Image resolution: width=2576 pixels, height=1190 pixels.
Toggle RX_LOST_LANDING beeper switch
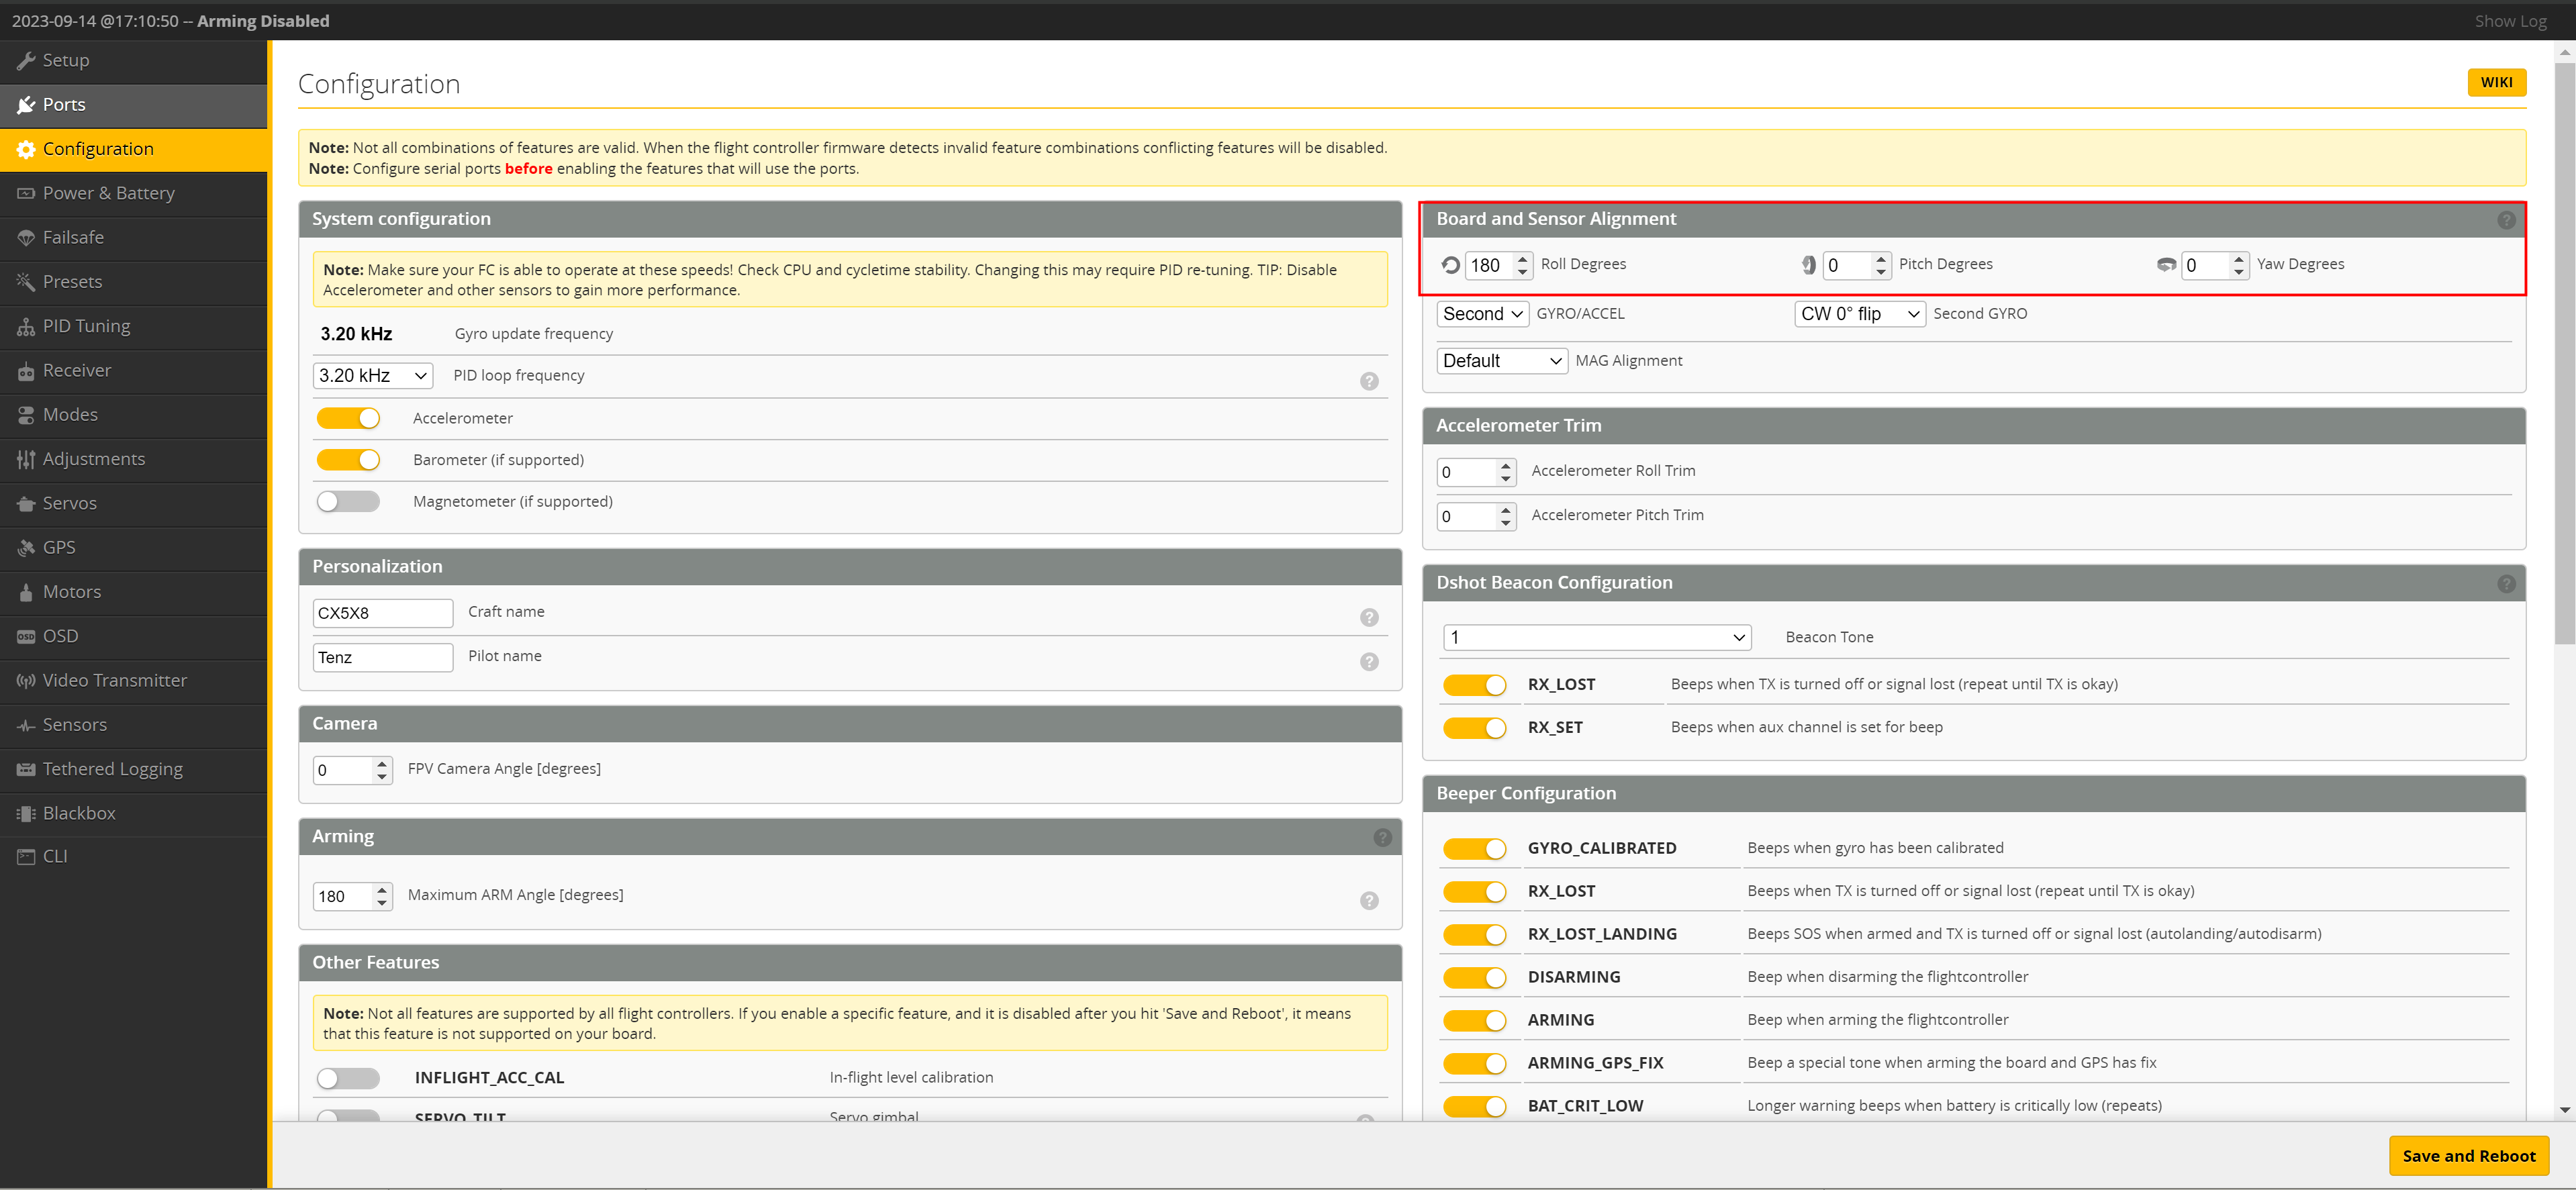[x=1474, y=935]
